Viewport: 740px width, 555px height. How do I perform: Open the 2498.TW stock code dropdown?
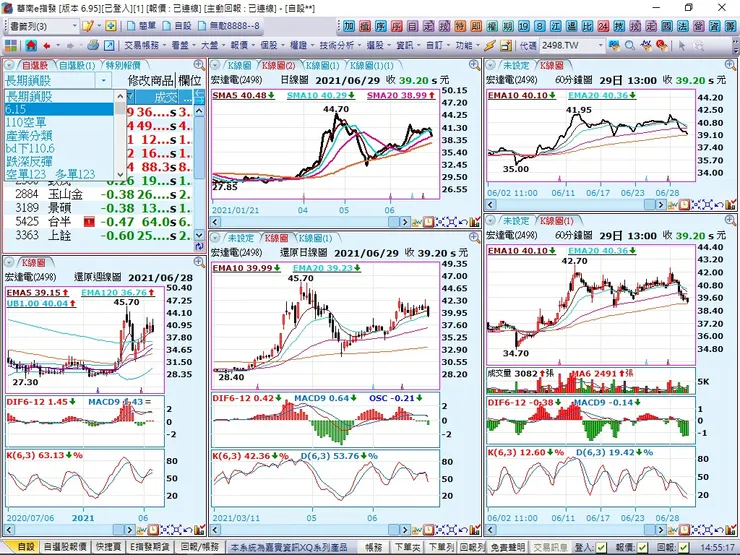click(600, 45)
